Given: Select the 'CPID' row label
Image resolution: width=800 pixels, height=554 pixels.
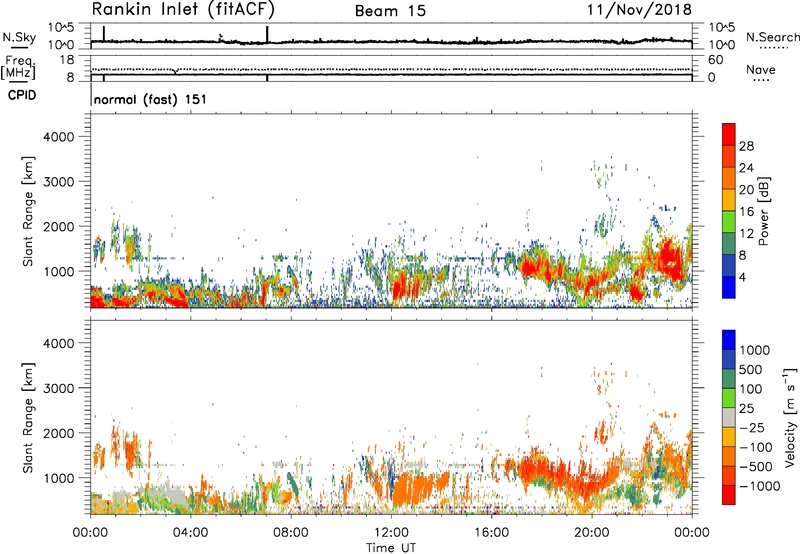Looking at the screenshot, I should 22,95.
